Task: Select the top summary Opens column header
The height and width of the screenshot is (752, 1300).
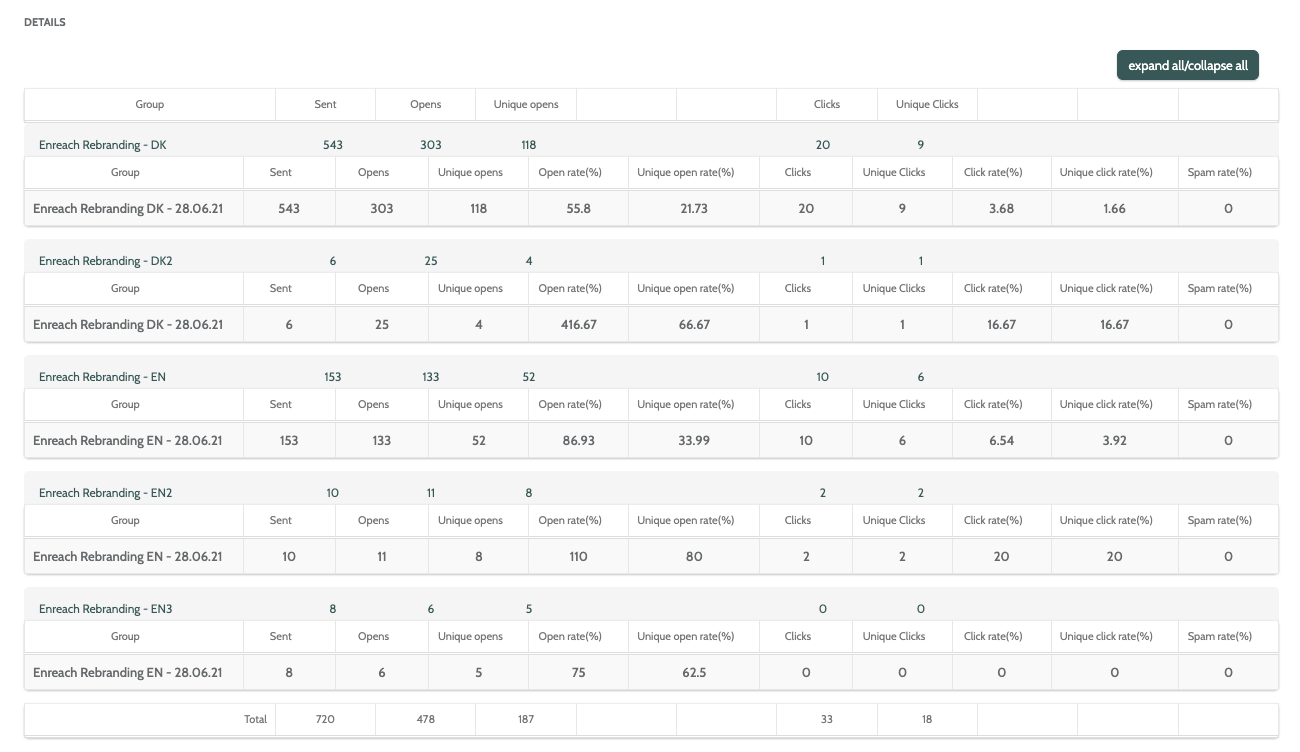Action: 426,104
